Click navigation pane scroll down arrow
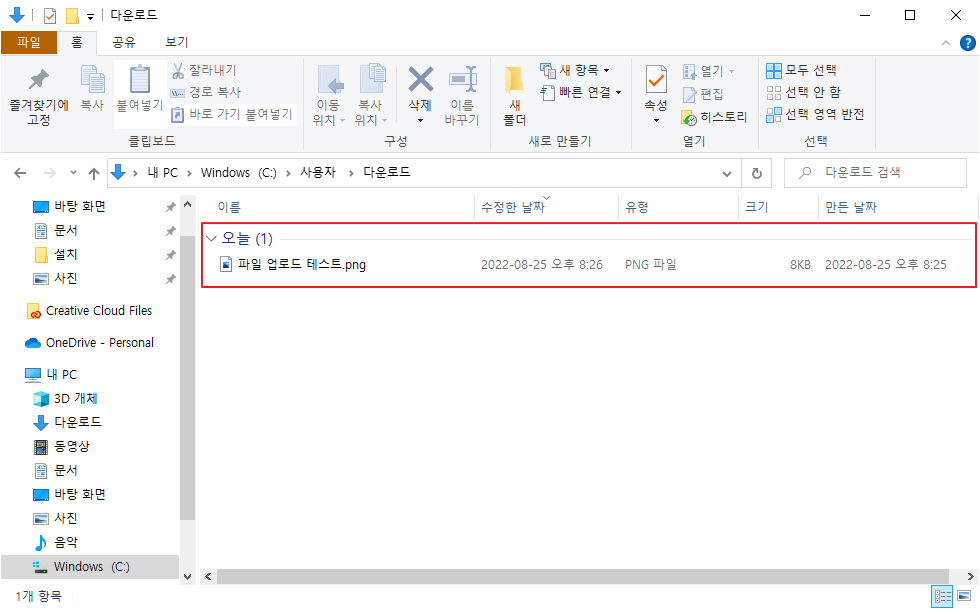 [188, 576]
